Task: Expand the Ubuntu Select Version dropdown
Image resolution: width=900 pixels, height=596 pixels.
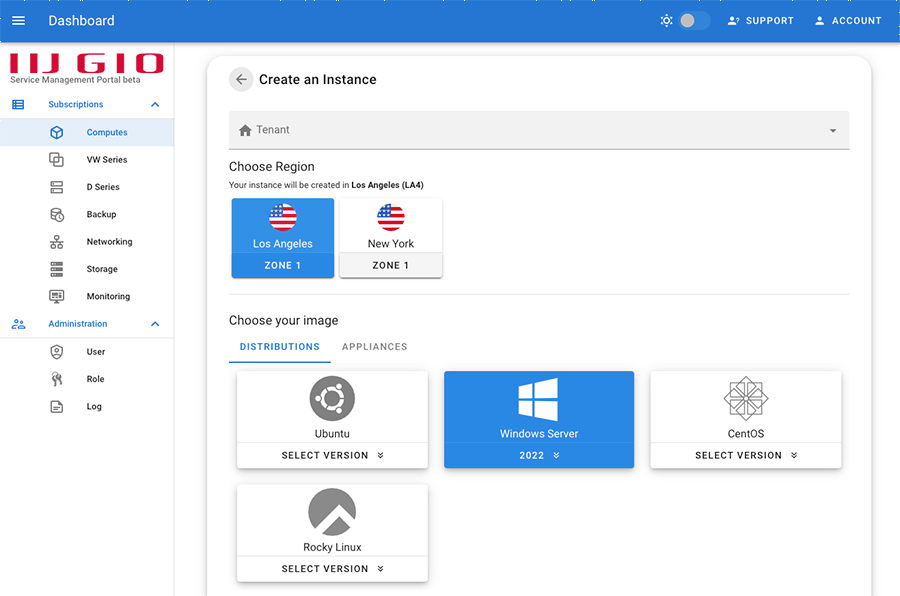Action: pos(332,456)
